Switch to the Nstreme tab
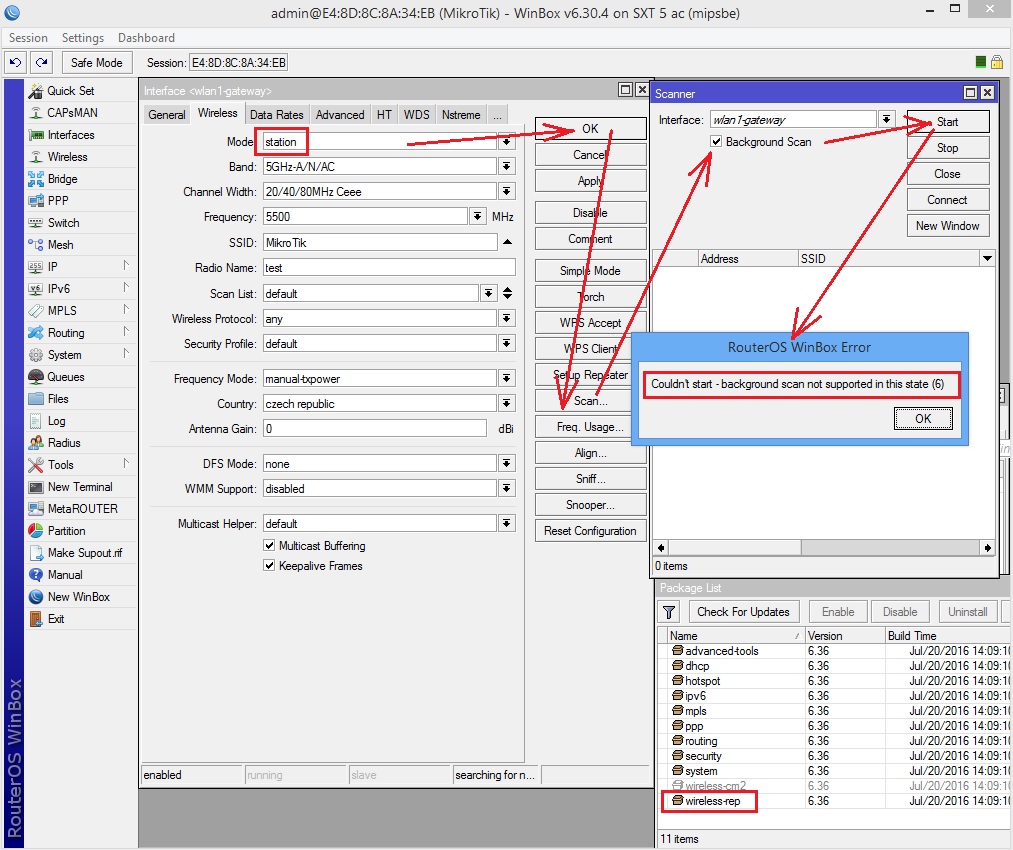Image resolution: width=1013 pixels, height=850 pixels. [x=461, y=115]
